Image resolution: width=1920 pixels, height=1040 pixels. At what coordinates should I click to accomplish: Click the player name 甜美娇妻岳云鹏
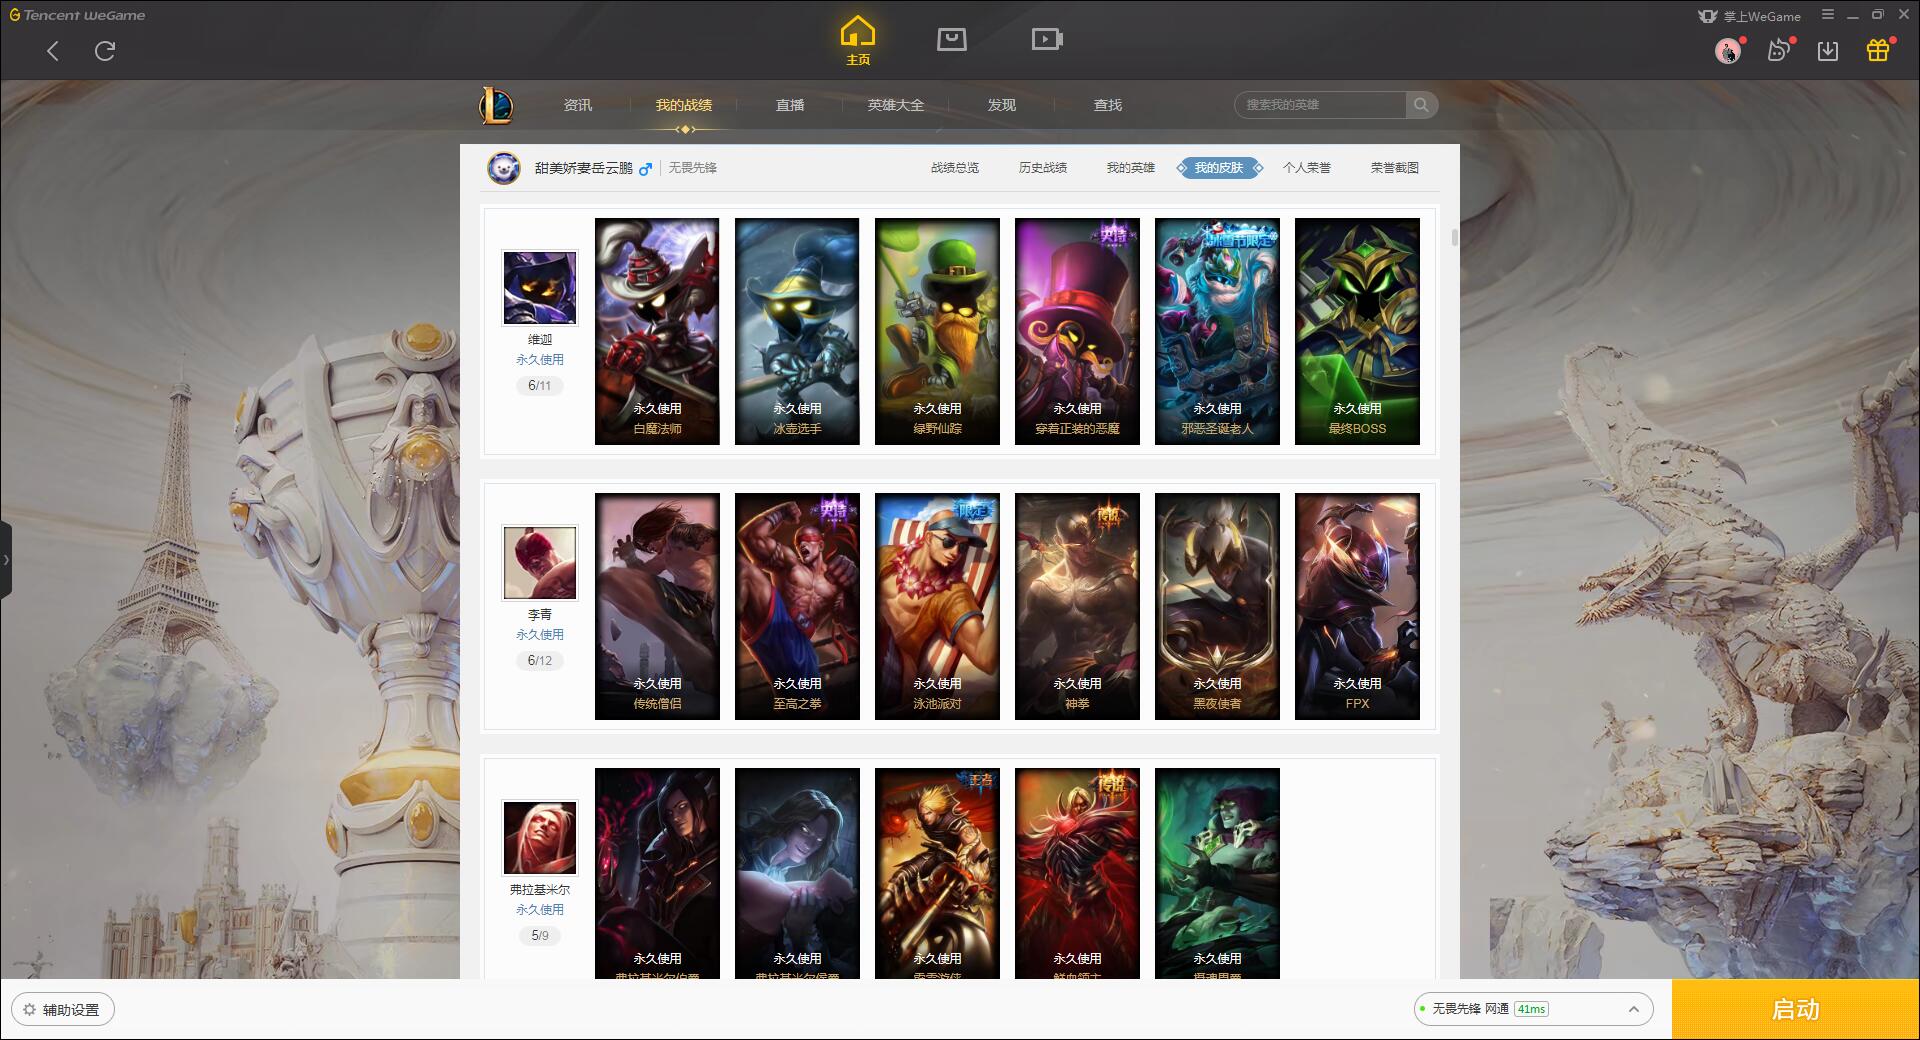click(584, 168)
